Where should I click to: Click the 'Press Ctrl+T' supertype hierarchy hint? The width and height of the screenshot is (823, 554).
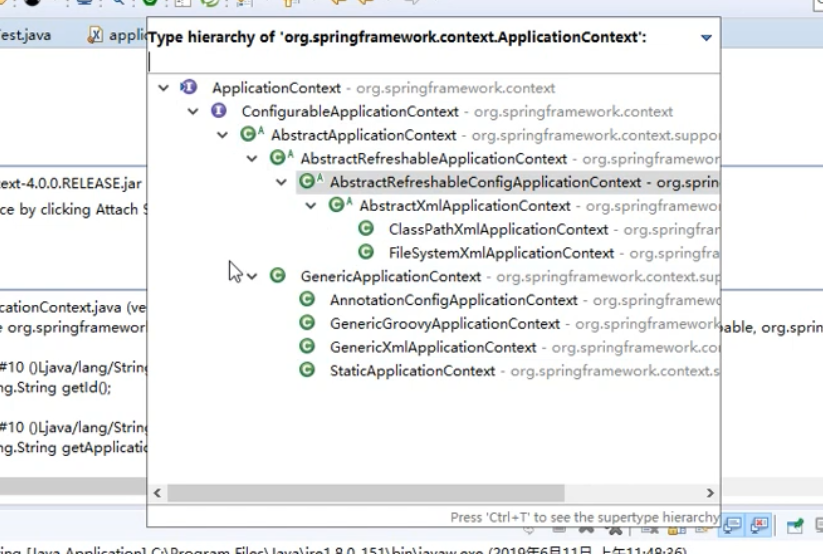(584, 517)
